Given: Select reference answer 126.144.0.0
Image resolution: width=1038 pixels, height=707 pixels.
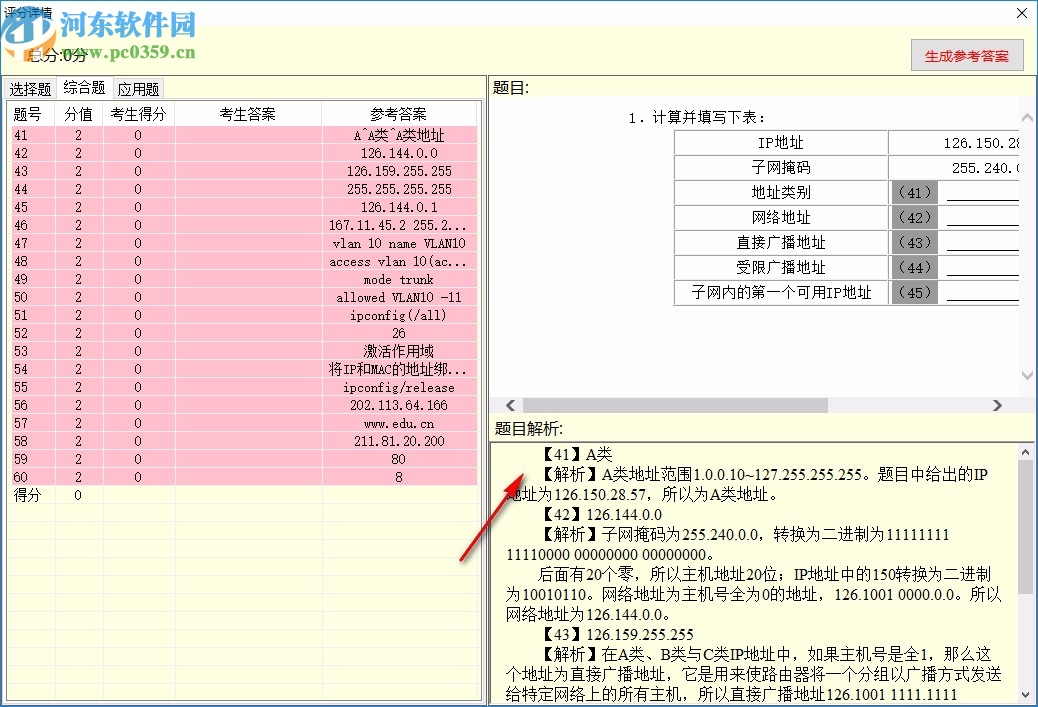Looking at the screenshot, I should pyautogui.click(x=399, y=153).
